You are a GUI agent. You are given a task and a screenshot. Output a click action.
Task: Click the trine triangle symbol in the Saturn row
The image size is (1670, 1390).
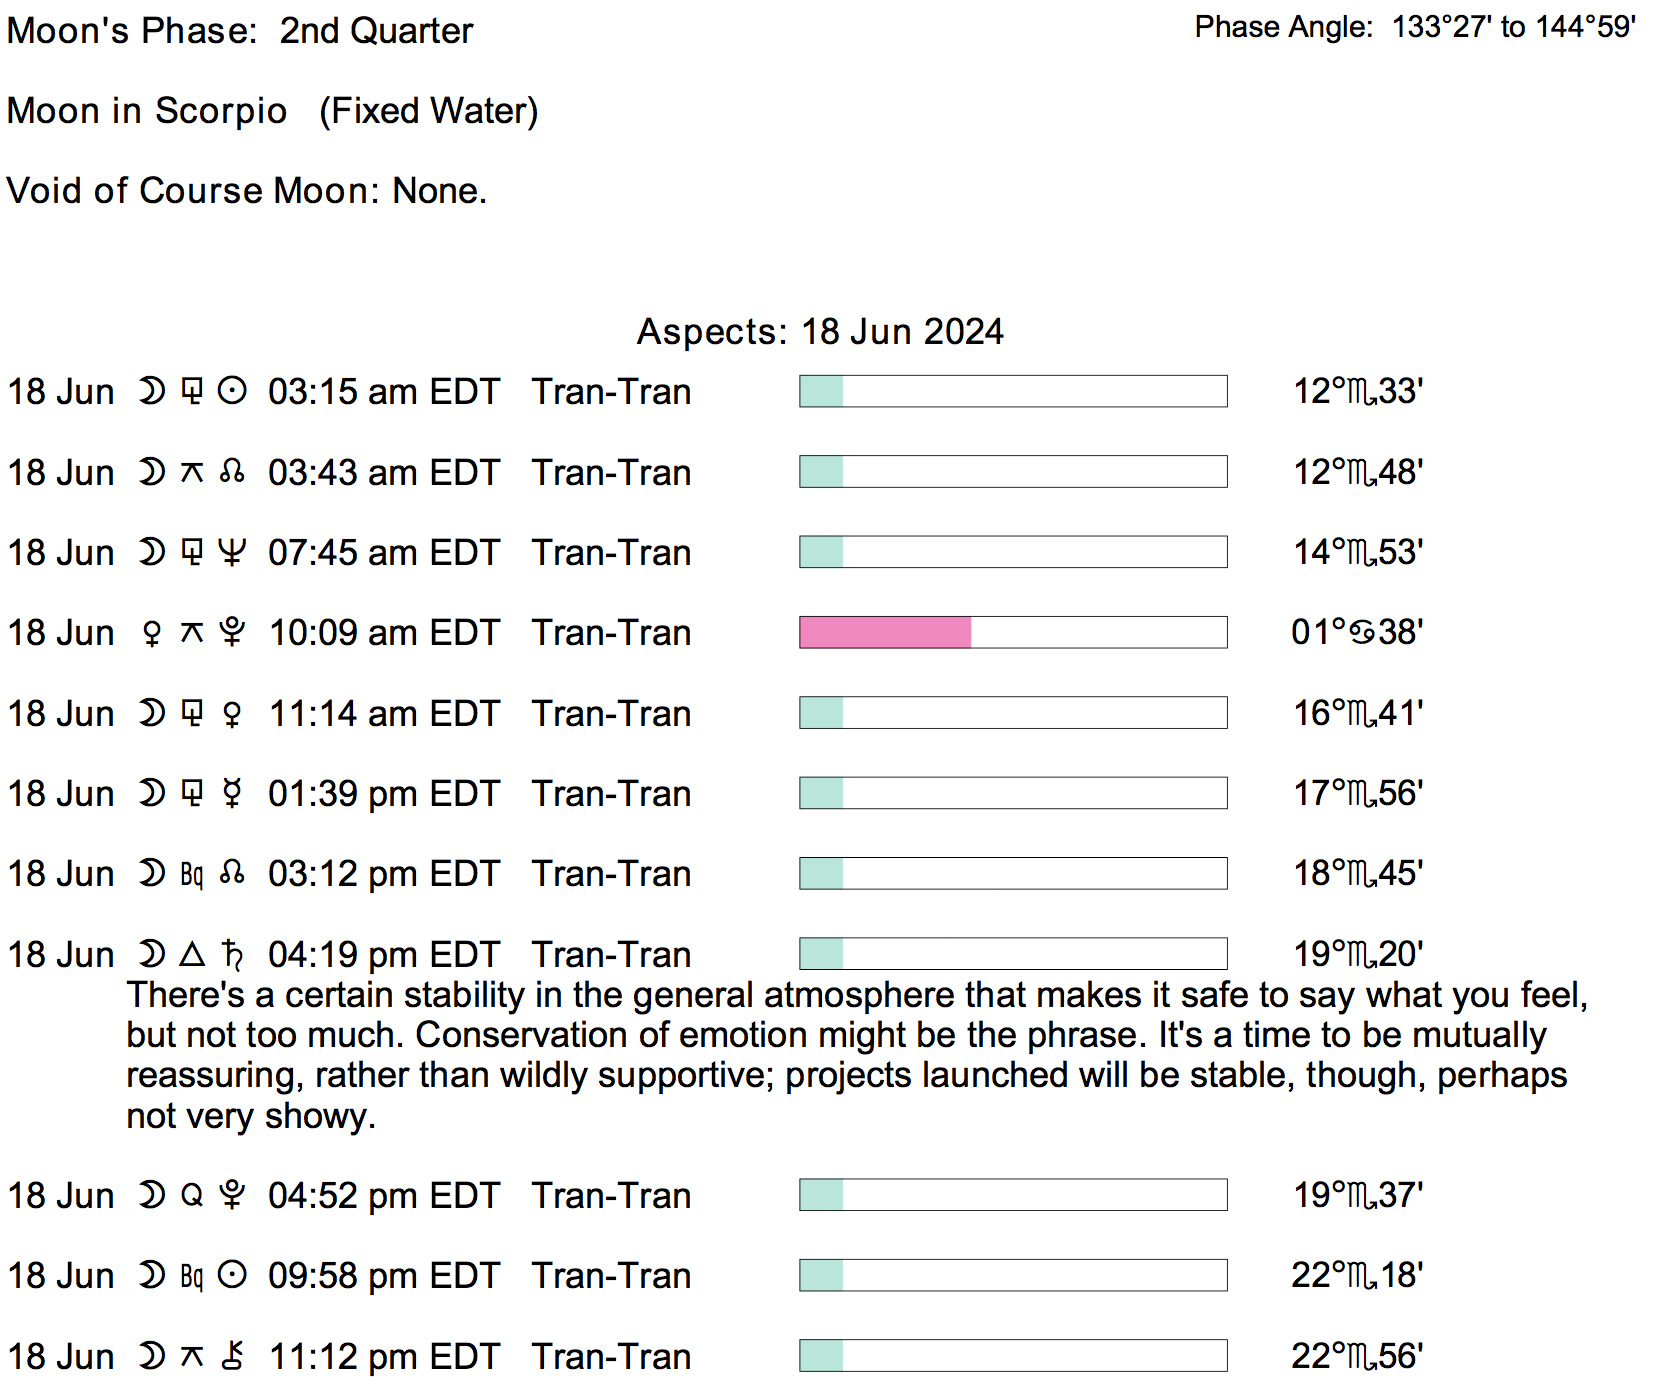click(x=192, y=955)
